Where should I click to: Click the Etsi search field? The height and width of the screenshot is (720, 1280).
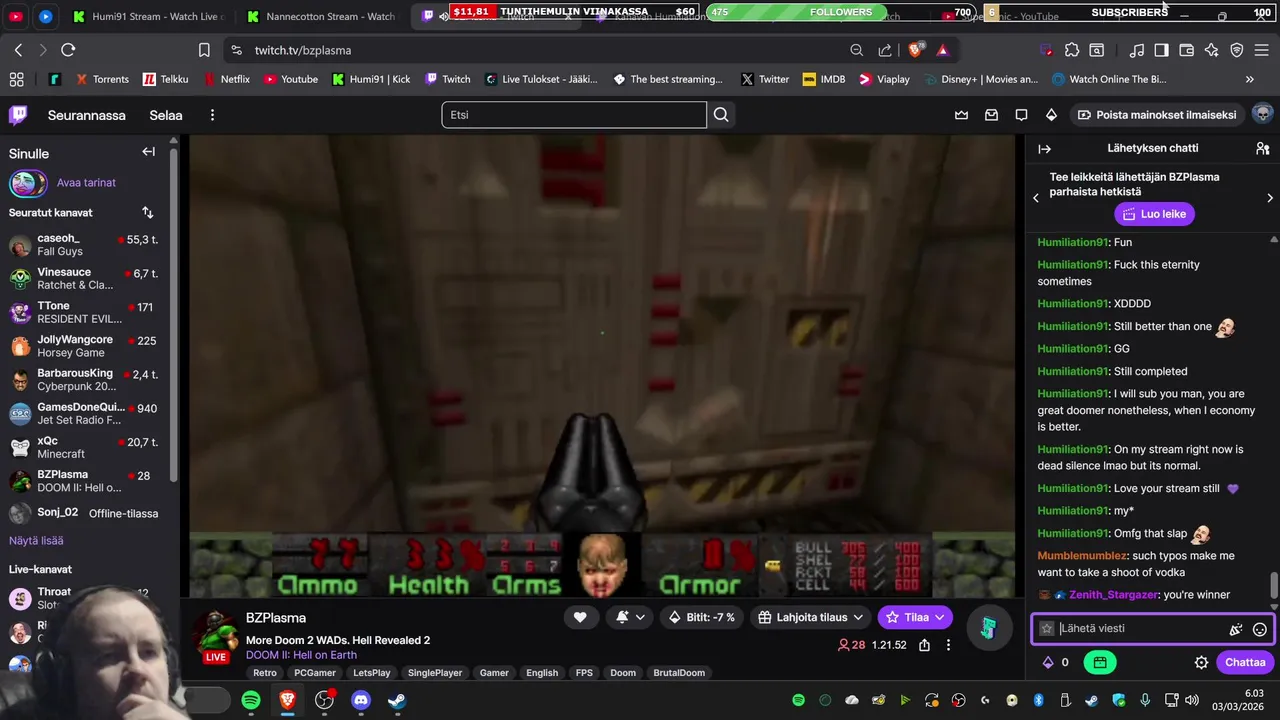pyautogui.click(x=574, y=115)
